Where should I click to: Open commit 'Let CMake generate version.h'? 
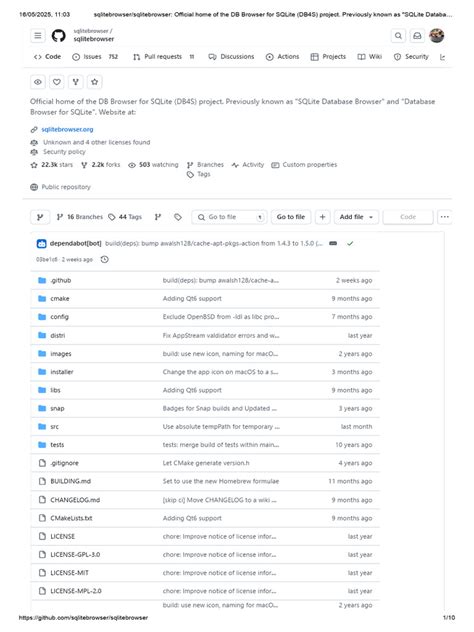tap(206, 464)
